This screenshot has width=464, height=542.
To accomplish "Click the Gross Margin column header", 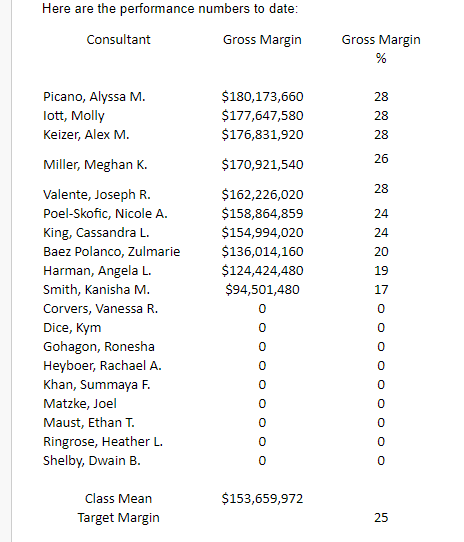I will click(x=262, y=40).
